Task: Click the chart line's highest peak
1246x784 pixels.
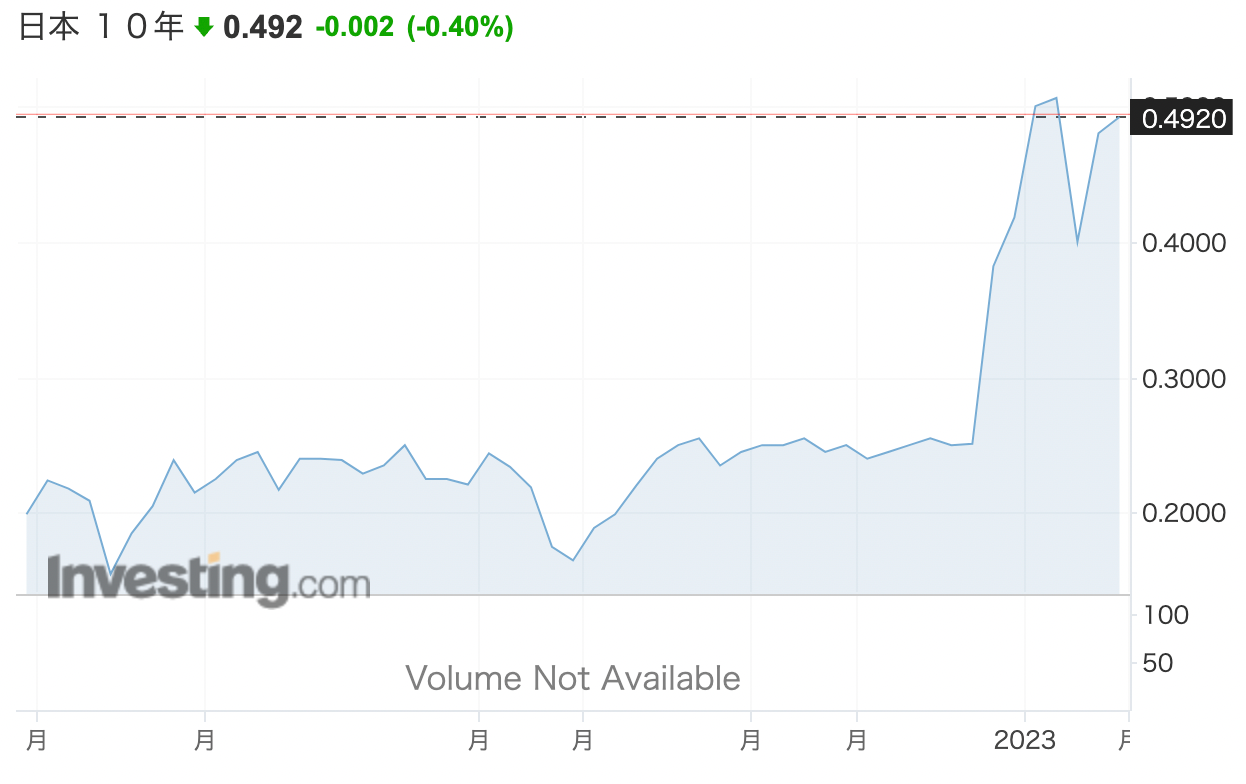Action: click(1056, 98)
